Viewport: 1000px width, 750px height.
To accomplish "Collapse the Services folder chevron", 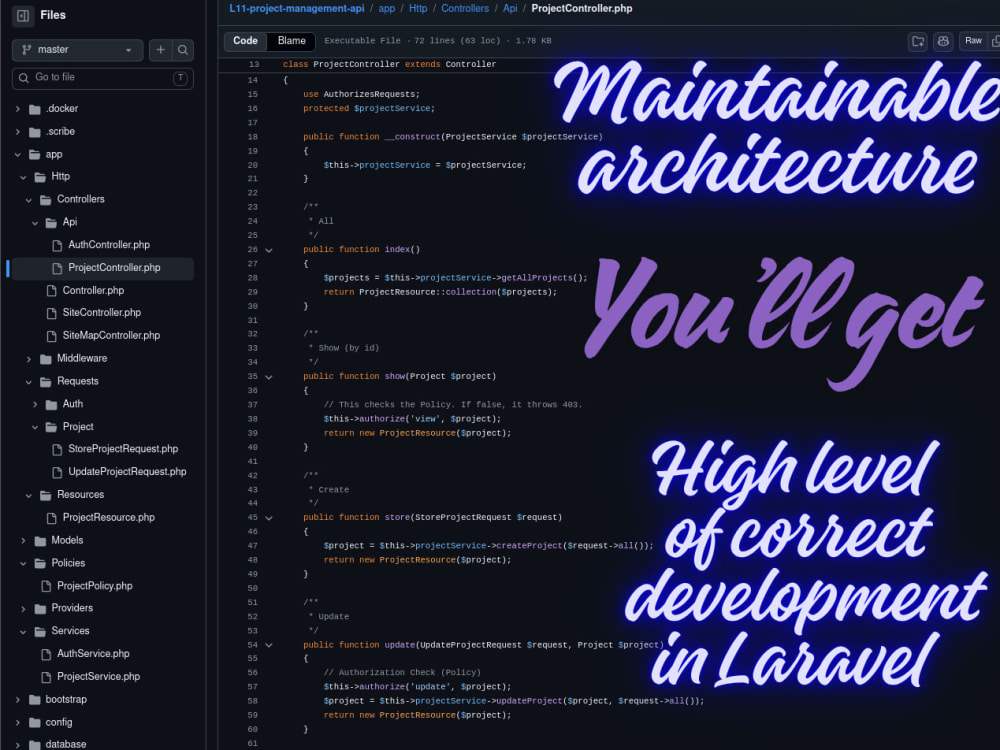I will coord(24,631).
